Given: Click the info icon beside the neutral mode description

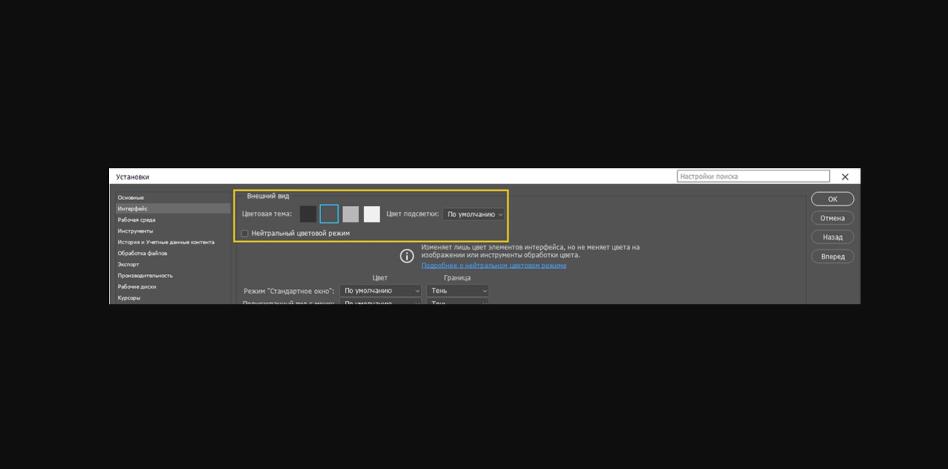Looking at the screenshot, I should click(407, 256).
